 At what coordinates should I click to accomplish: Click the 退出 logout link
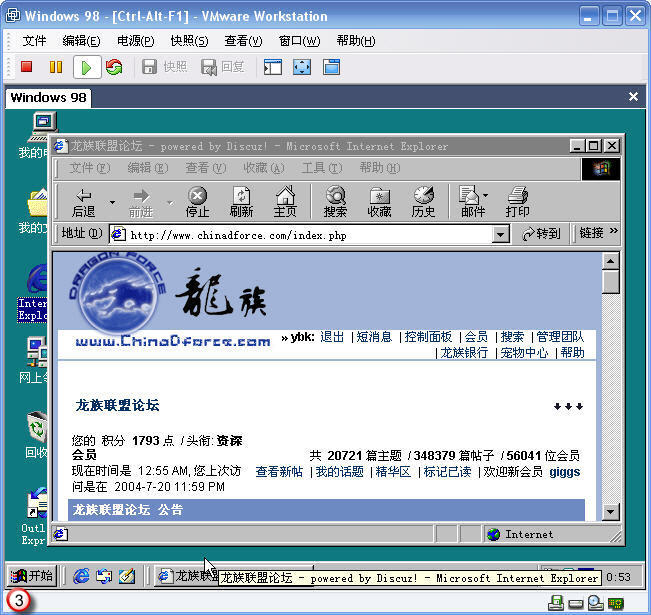point(332,337)
